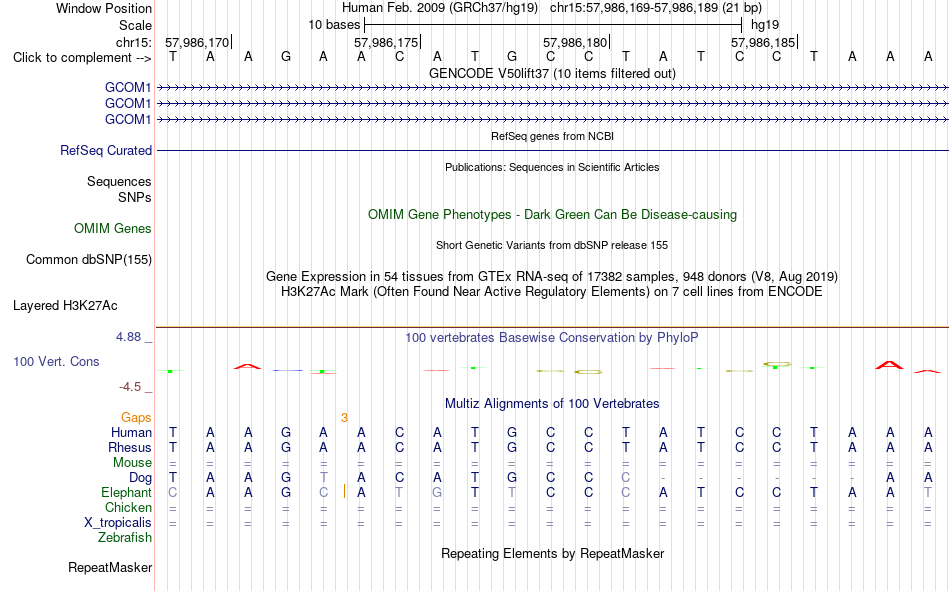Click the -4.5 PhyloP lower scale value

pos(130,387)
